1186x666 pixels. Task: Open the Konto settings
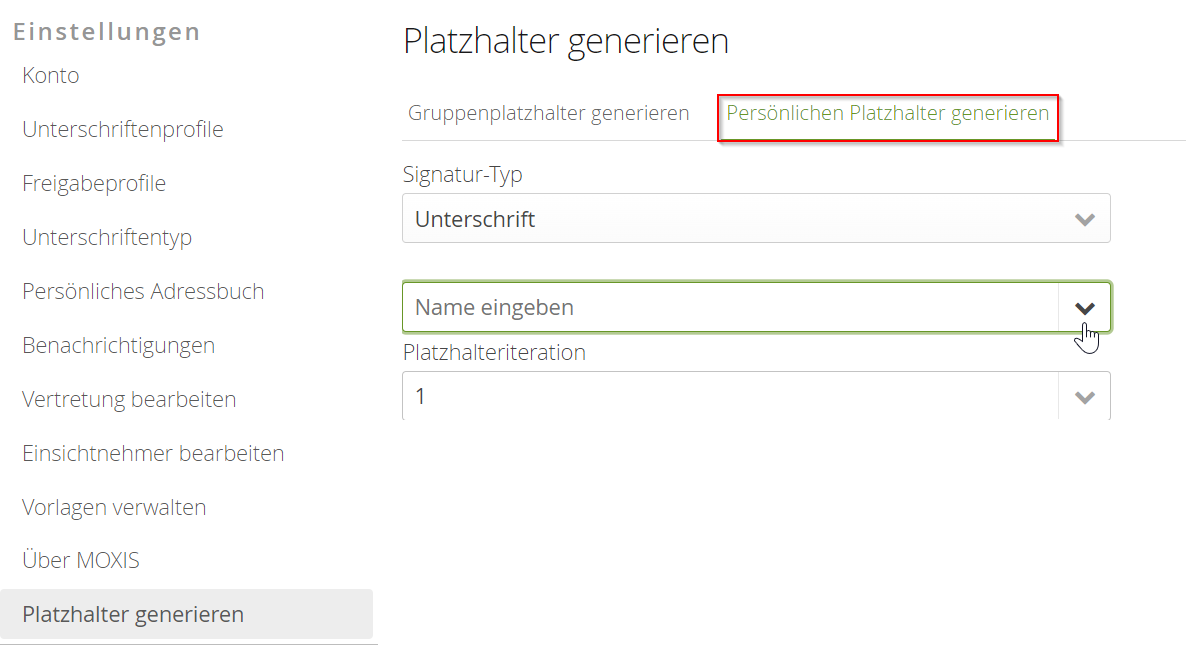coord(50,75)
